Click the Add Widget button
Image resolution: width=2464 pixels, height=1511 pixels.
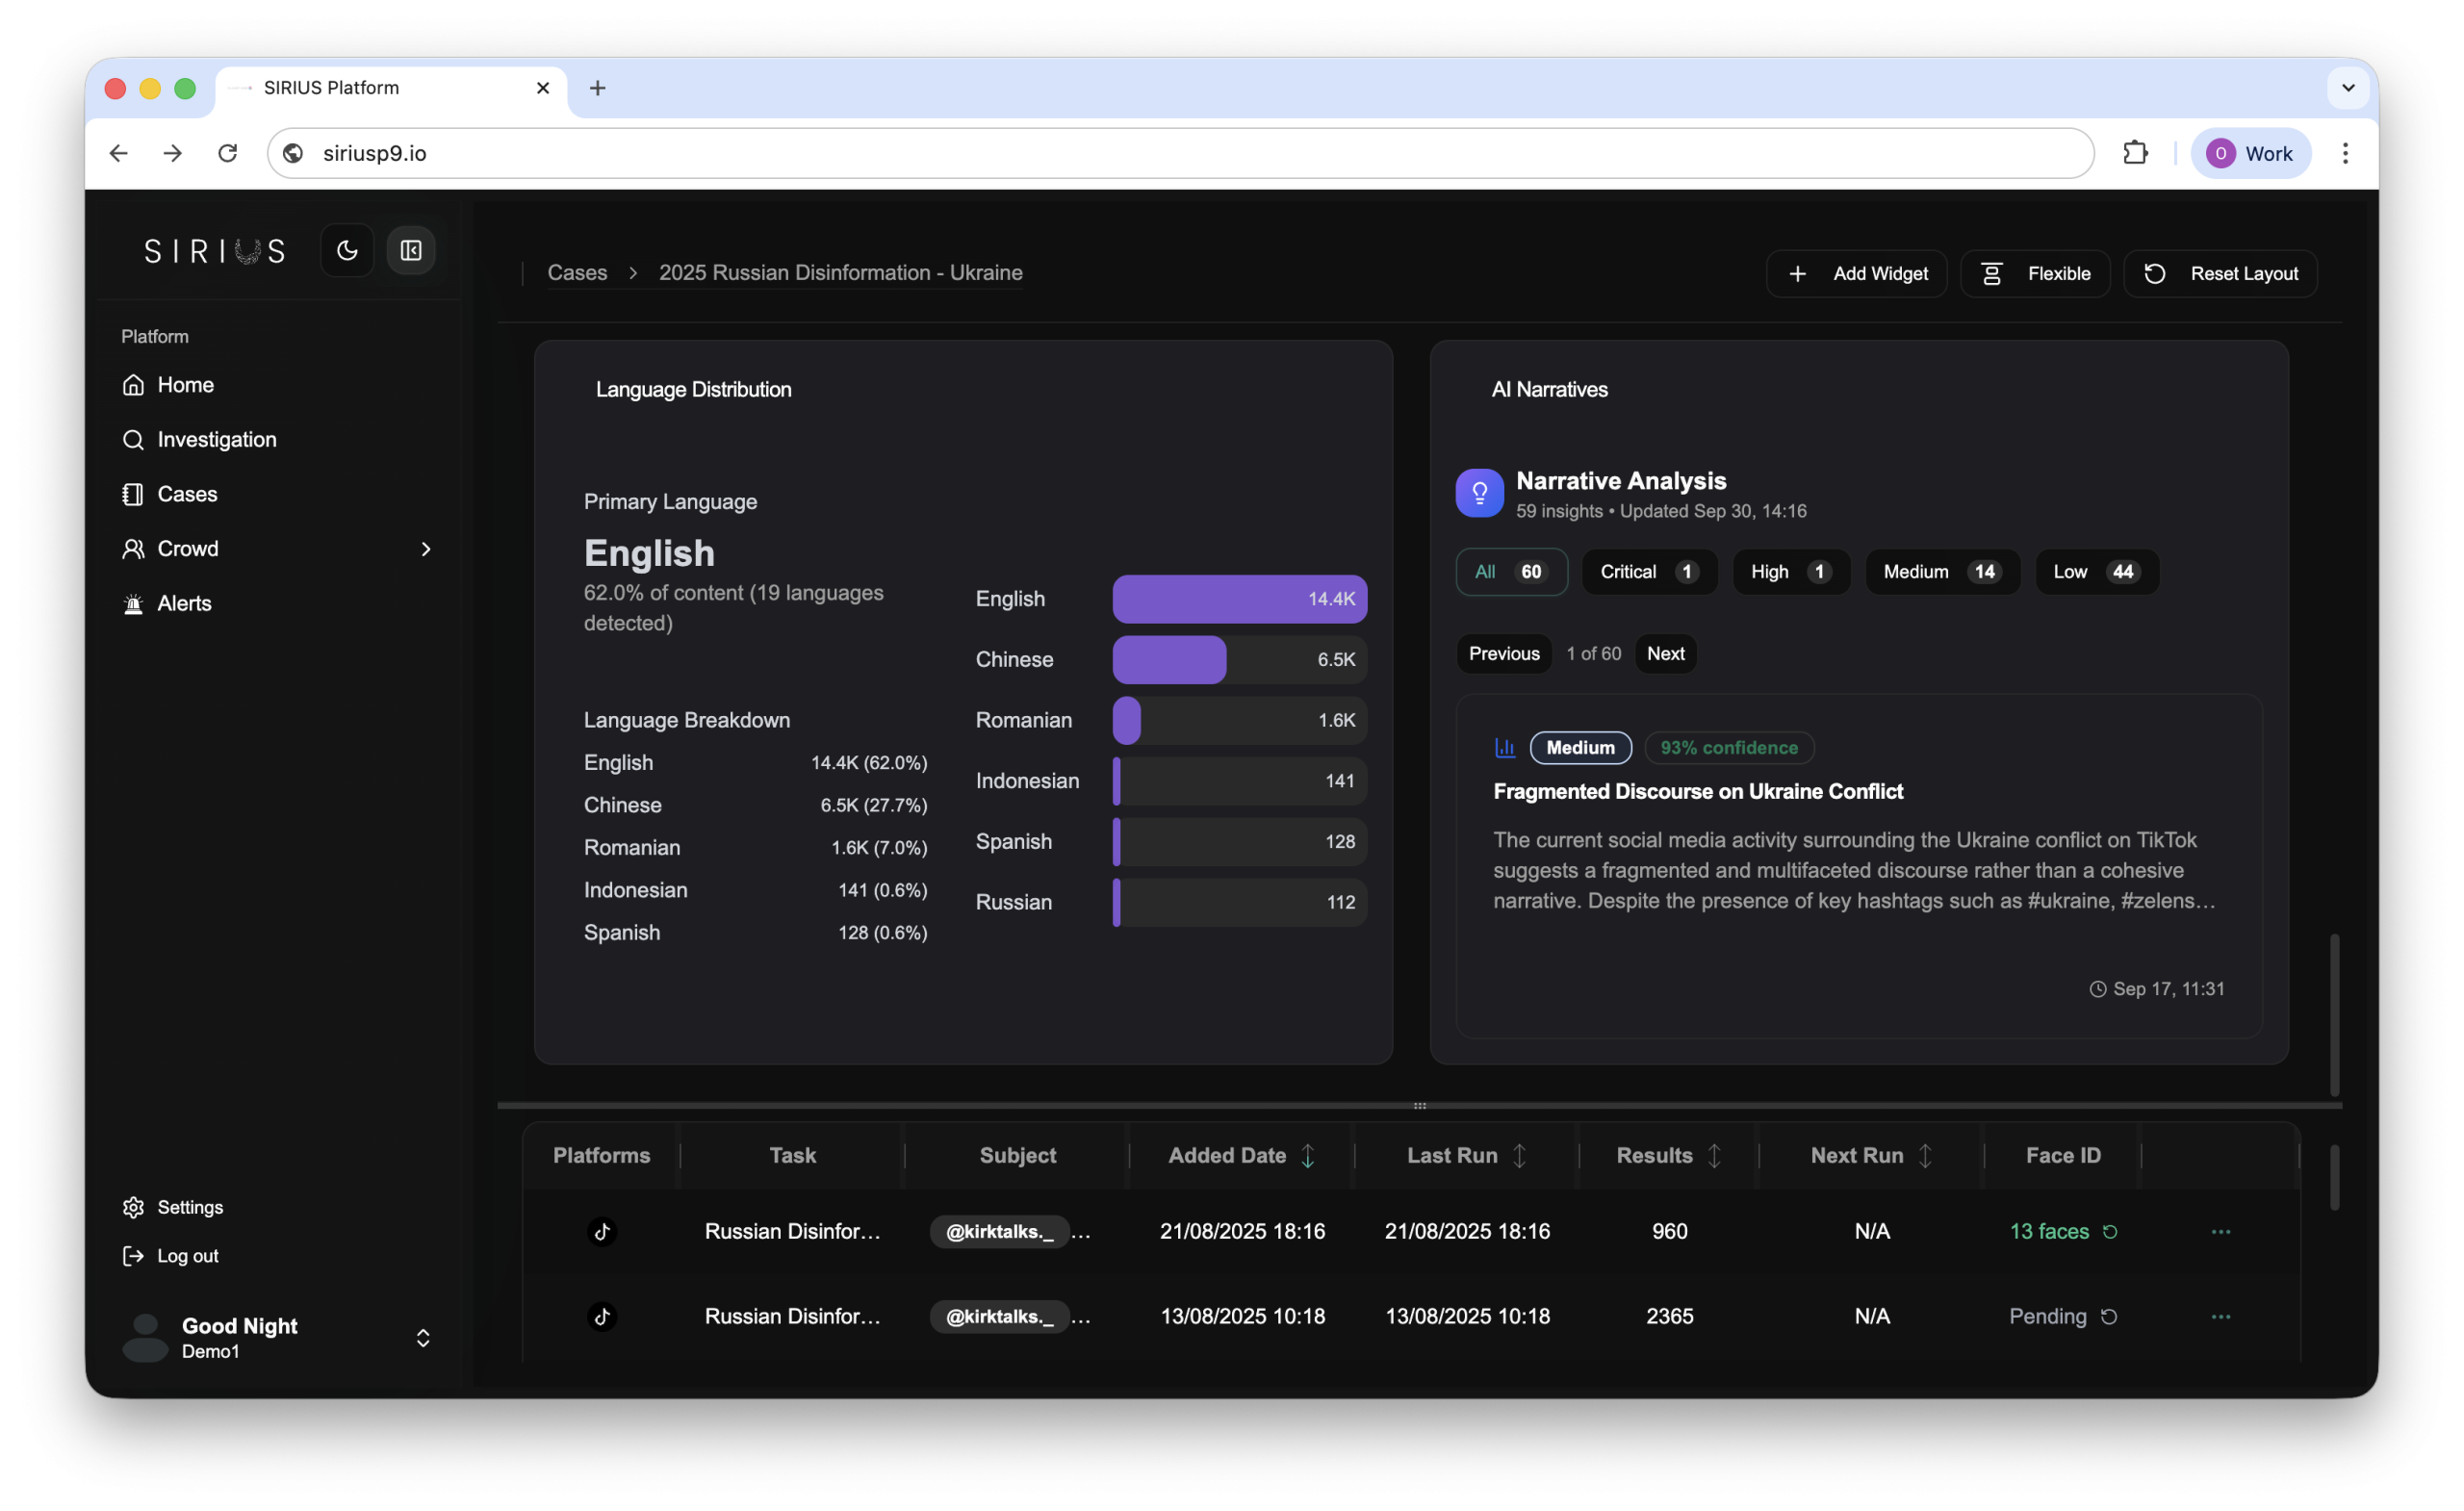(1857, 274)
